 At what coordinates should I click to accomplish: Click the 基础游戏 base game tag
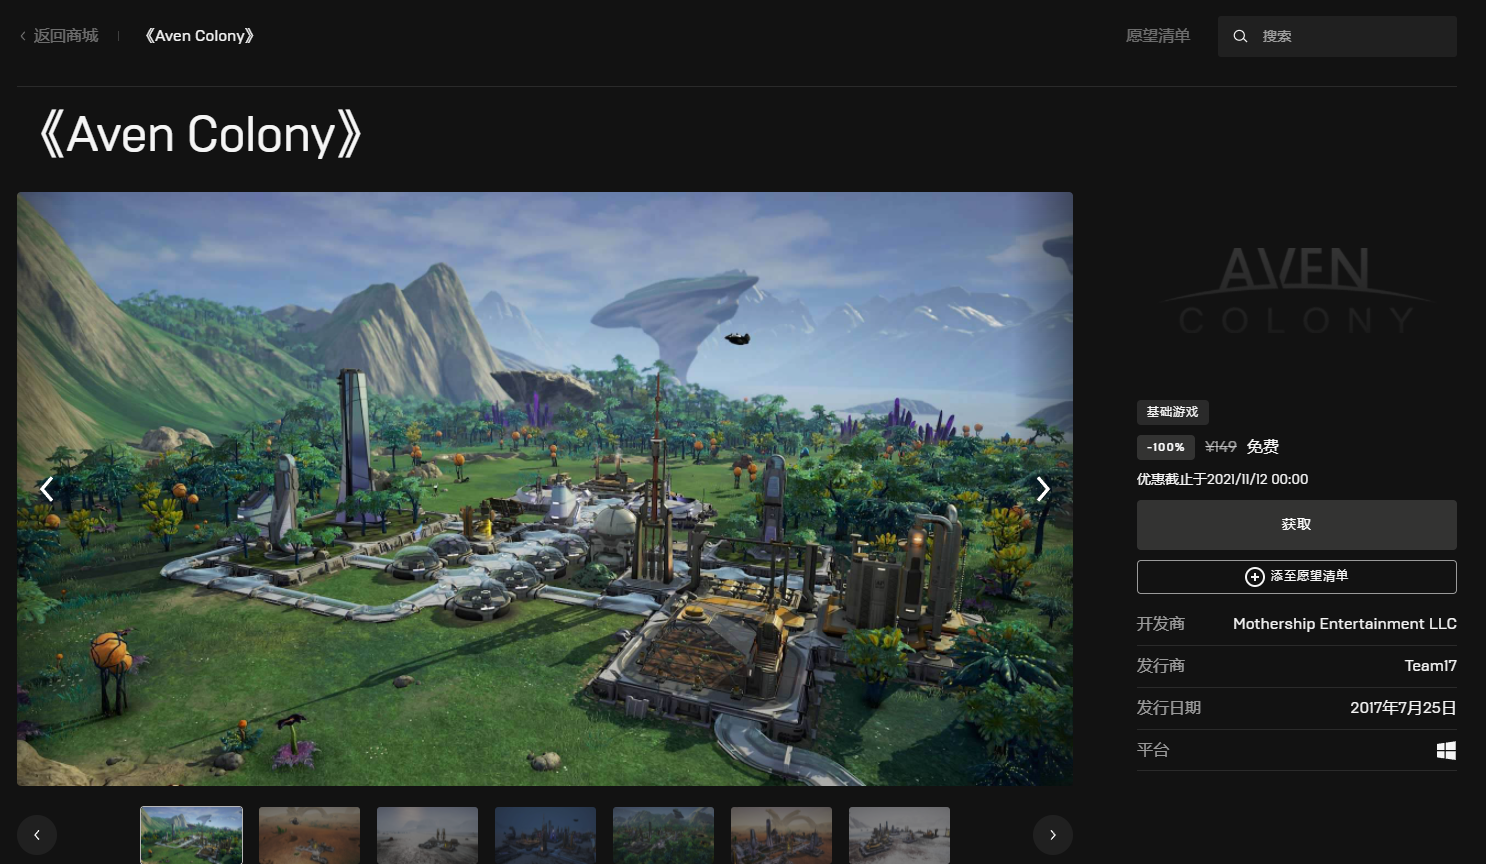click(x=1172, y=412)
